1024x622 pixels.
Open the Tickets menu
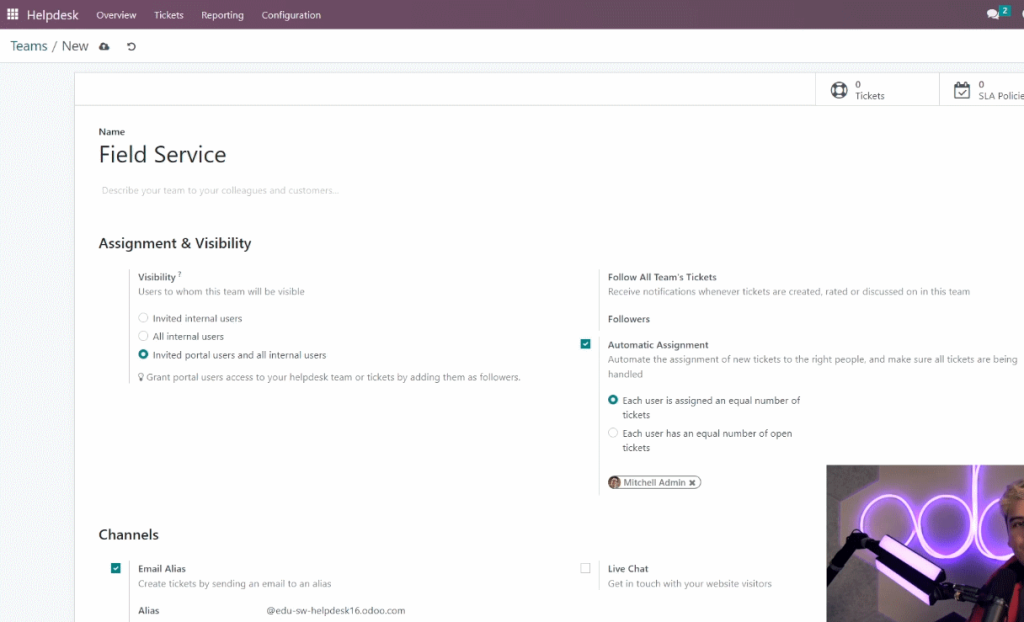click(168, 15)
